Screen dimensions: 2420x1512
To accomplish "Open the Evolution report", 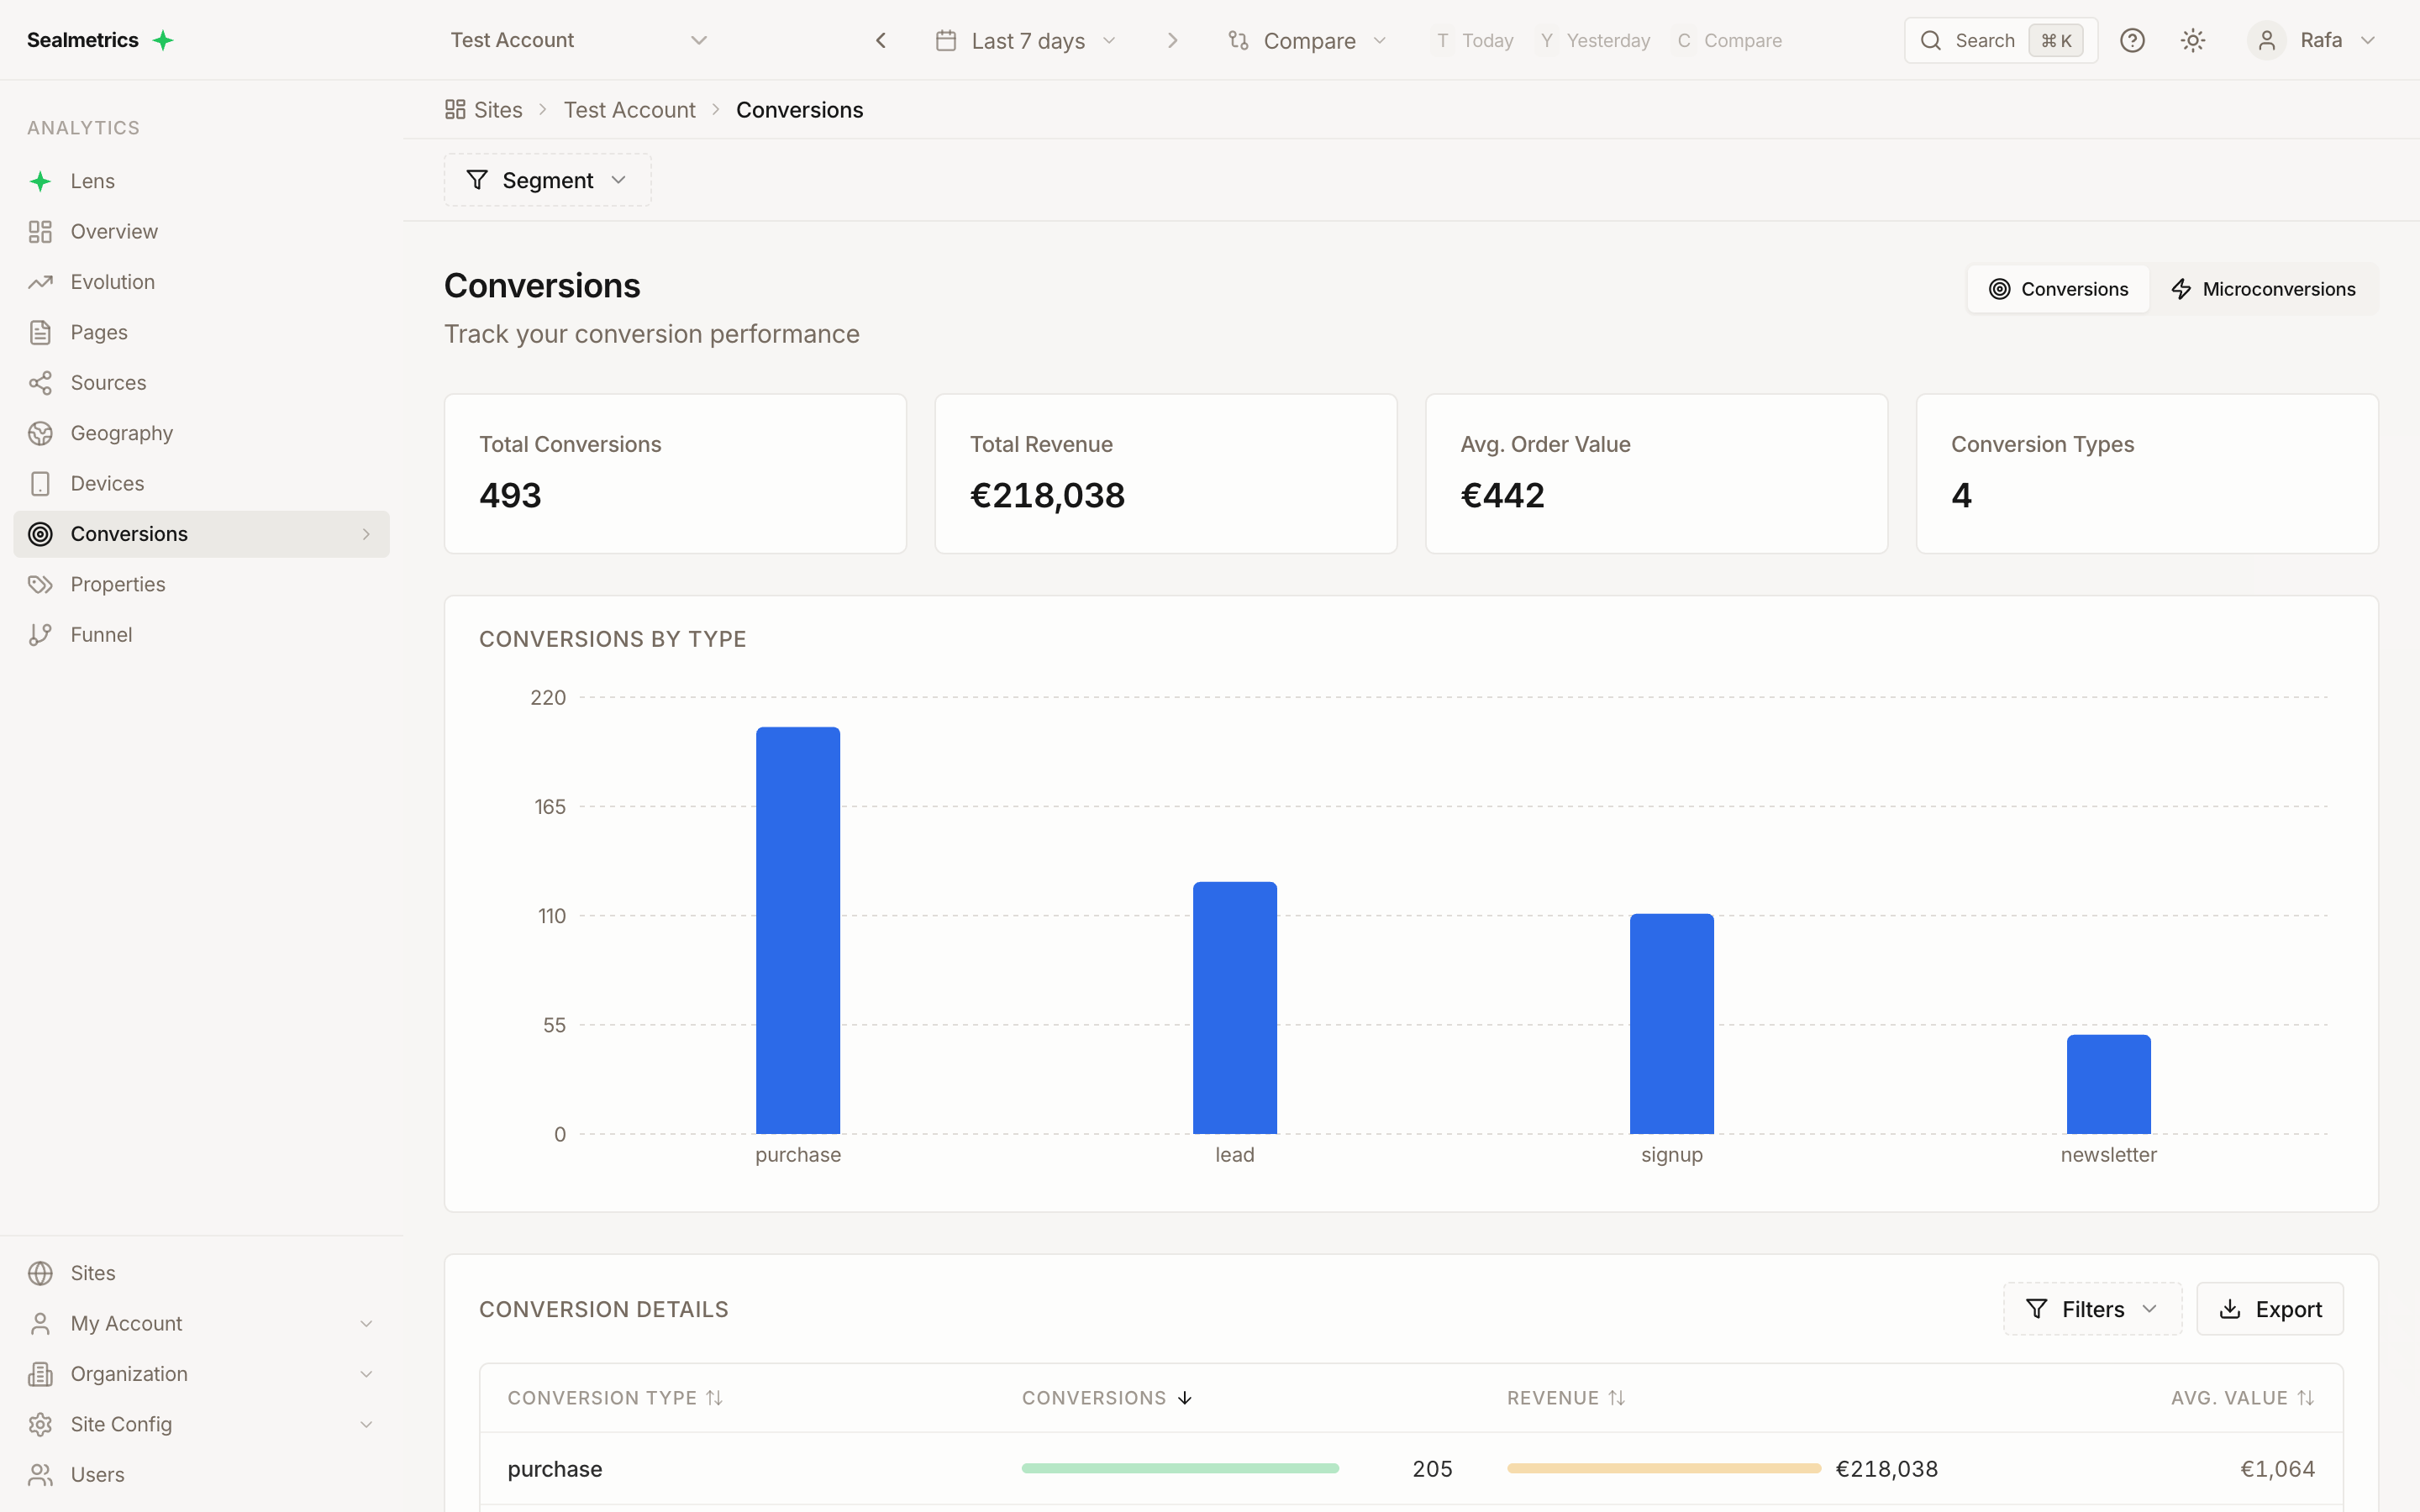I will click(201, 282).
